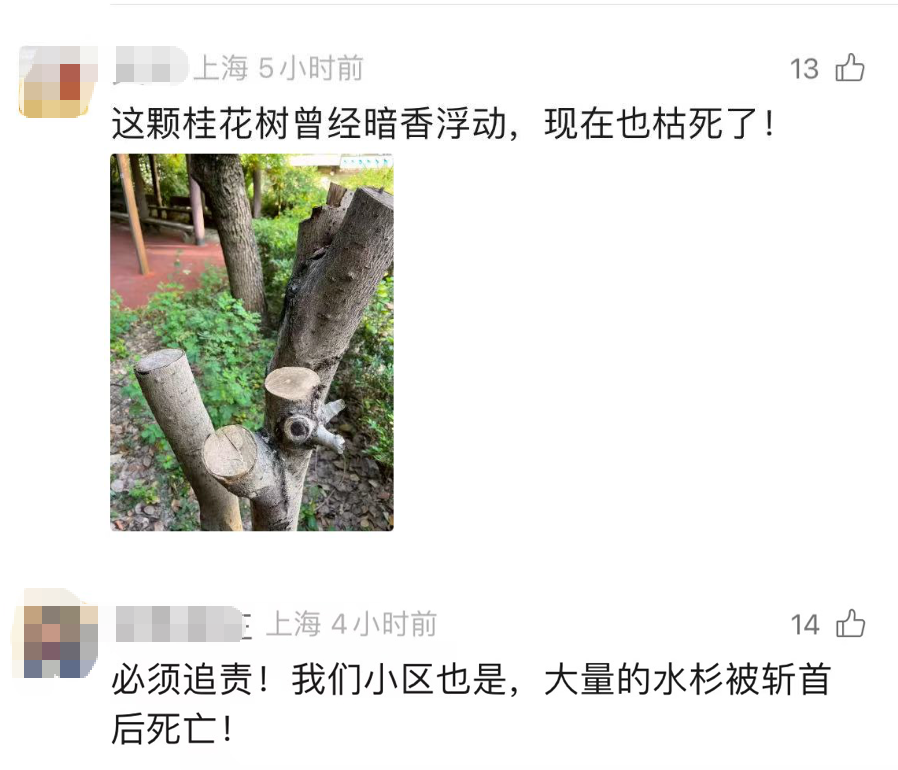
Task: Open the second commenter's blurred username
Action: (x=180, y=623)
